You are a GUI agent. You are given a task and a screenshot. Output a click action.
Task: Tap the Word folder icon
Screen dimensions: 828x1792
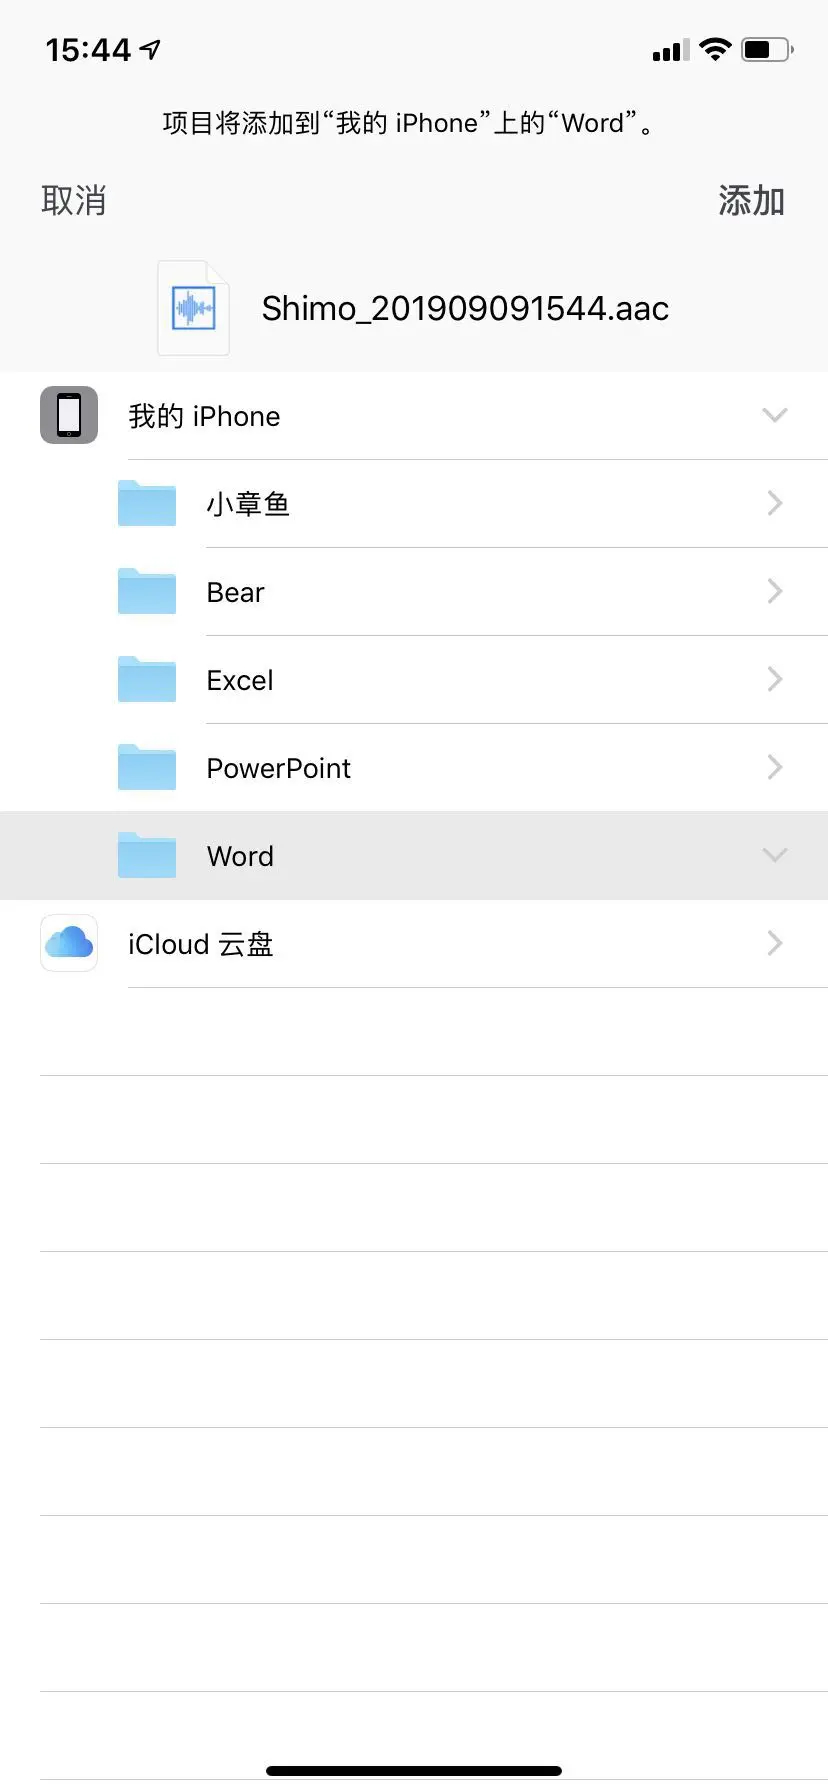tap(147, 855)
